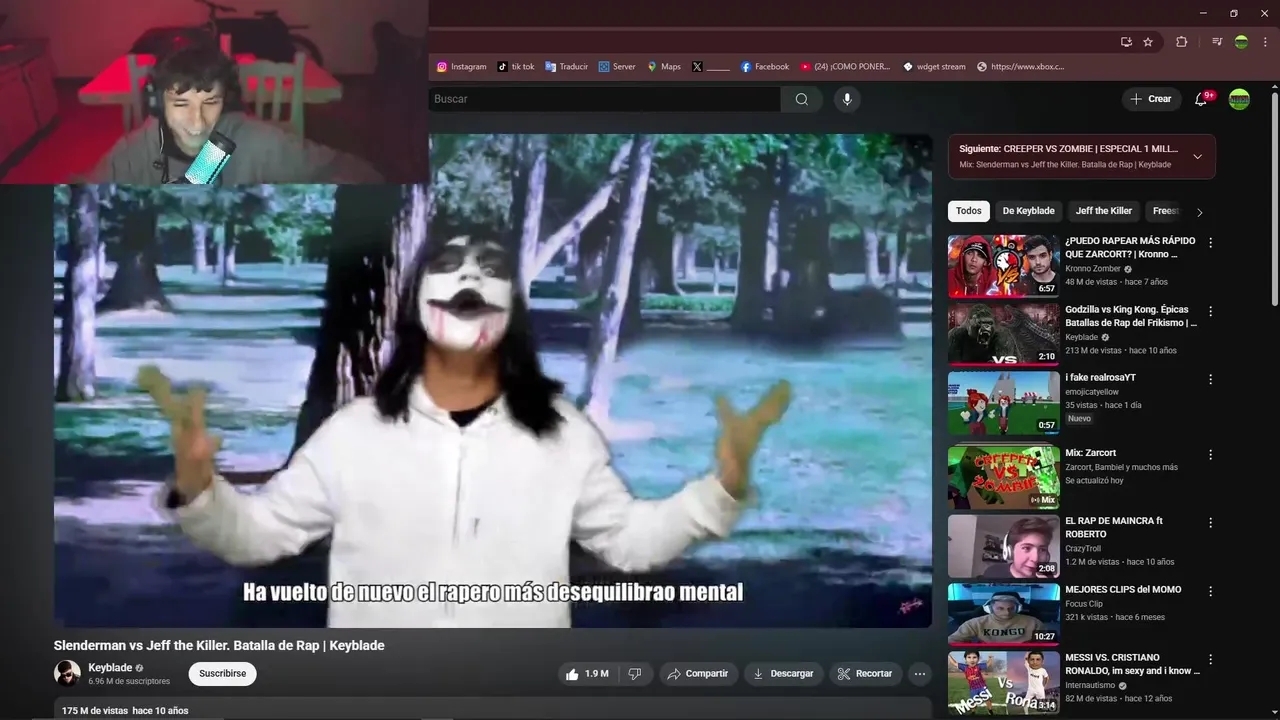Viewport: 1280px width, 720px height.
Task: Open ¿PUEDO RAPEAR MÁS RÁPIDO QUE ZARCORT video thumbnail
Action: [1003, 266]
